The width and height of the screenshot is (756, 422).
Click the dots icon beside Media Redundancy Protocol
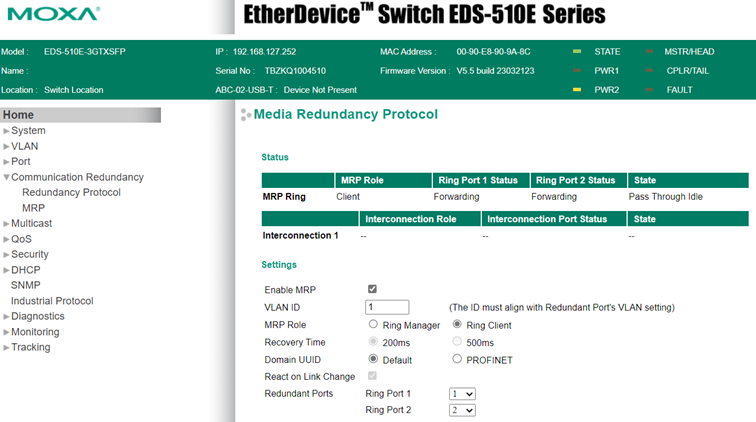coord(245,115)
